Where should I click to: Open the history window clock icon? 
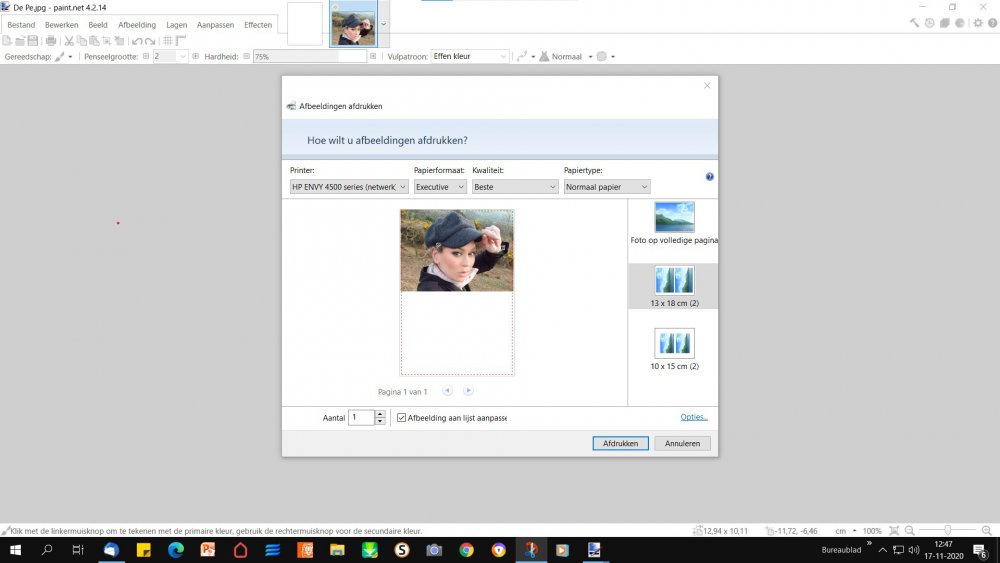click(x=930, y=23)
